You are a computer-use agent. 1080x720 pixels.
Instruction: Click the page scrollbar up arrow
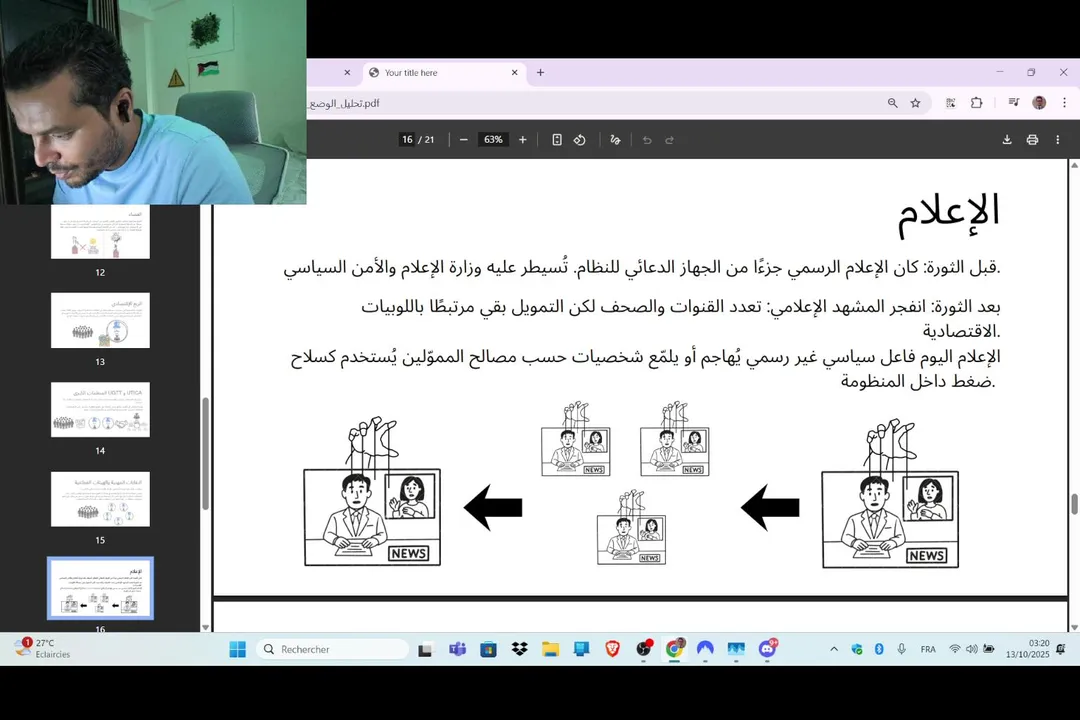tap(1074, 165)
